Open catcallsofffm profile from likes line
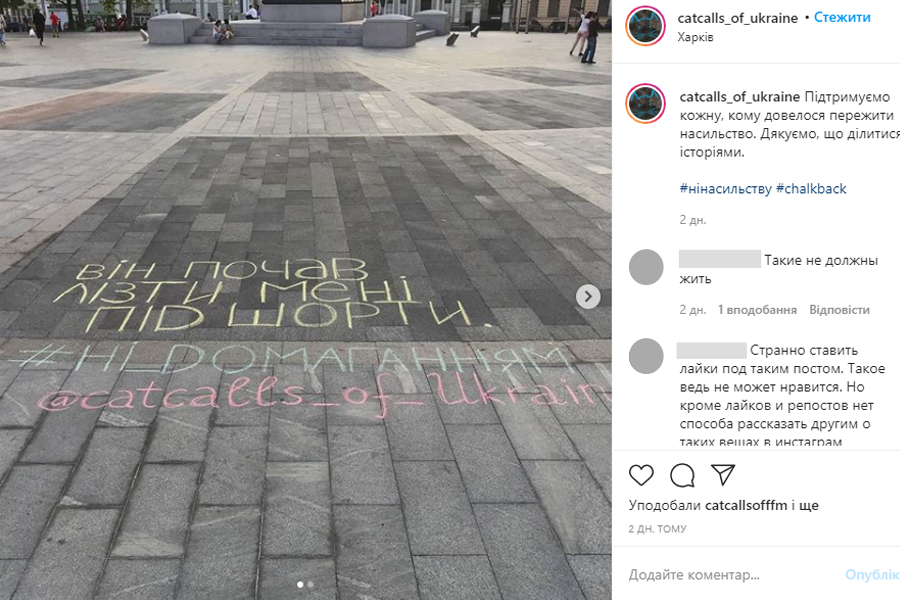 [746, 505]
